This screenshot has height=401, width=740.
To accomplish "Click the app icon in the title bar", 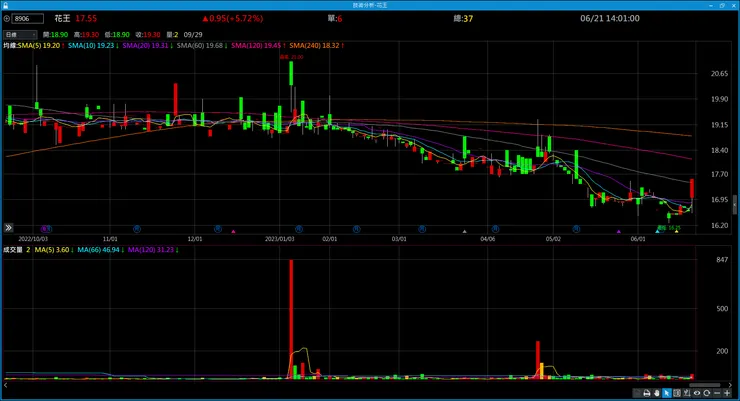I will (x=5, y=5).
